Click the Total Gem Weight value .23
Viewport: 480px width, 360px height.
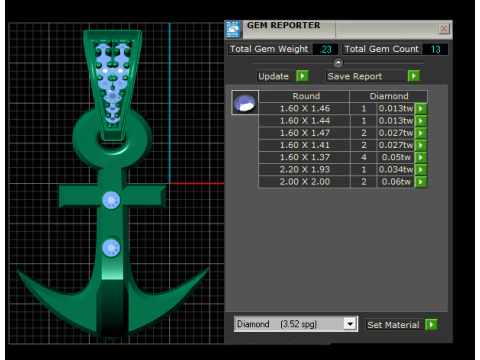click(x=325, y=49)
